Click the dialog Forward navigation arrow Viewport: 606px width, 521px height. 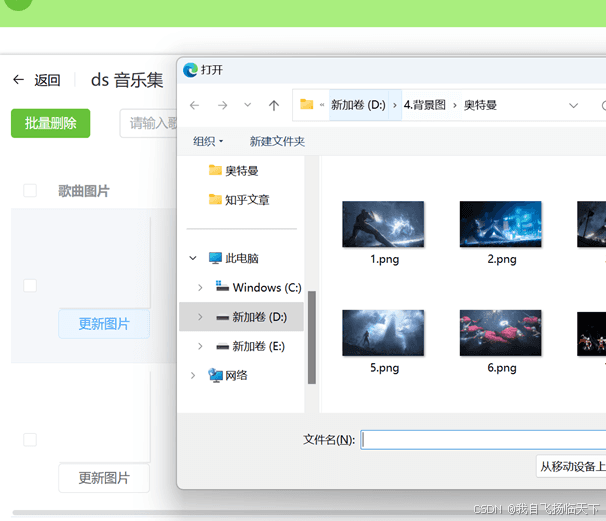222,105
